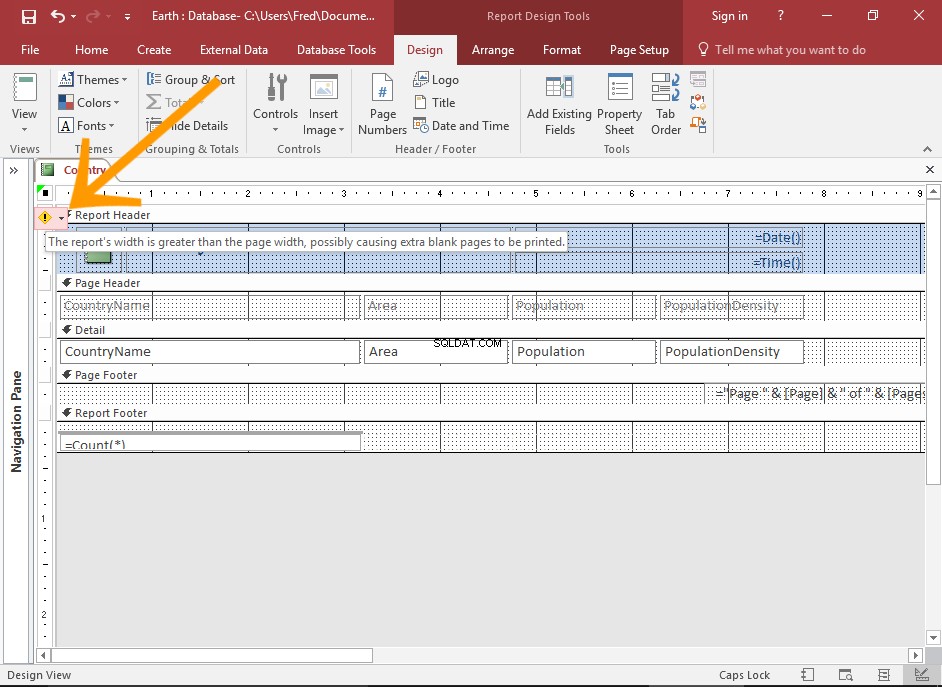Expand the Navigation Pane shutter bar
The width and height of the screenshot is (942, 687).
[14, 171]
